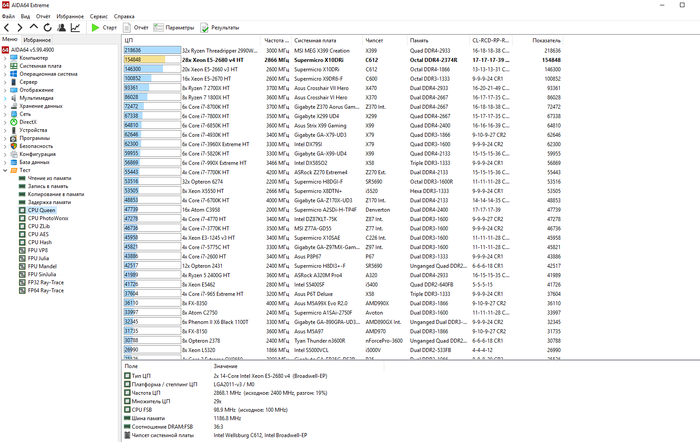Open the user/report wizard toolbar icon

(x=62, y=28)
